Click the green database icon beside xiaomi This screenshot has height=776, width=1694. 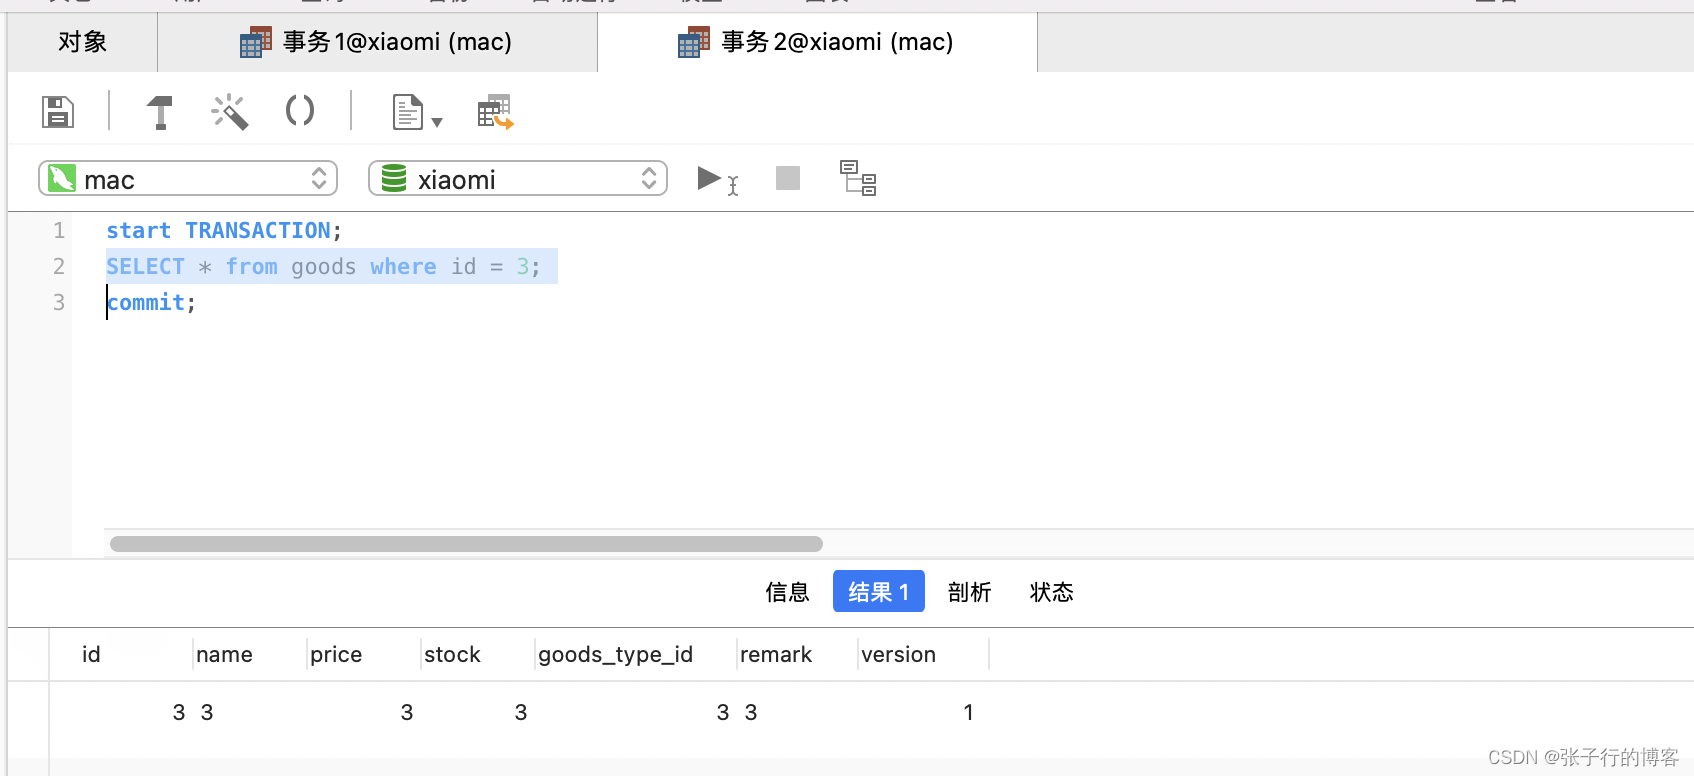(x=394, y=178)
